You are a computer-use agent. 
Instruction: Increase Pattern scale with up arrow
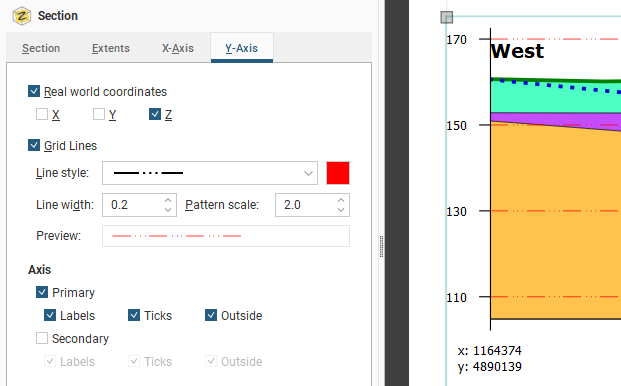coord(341,200)
